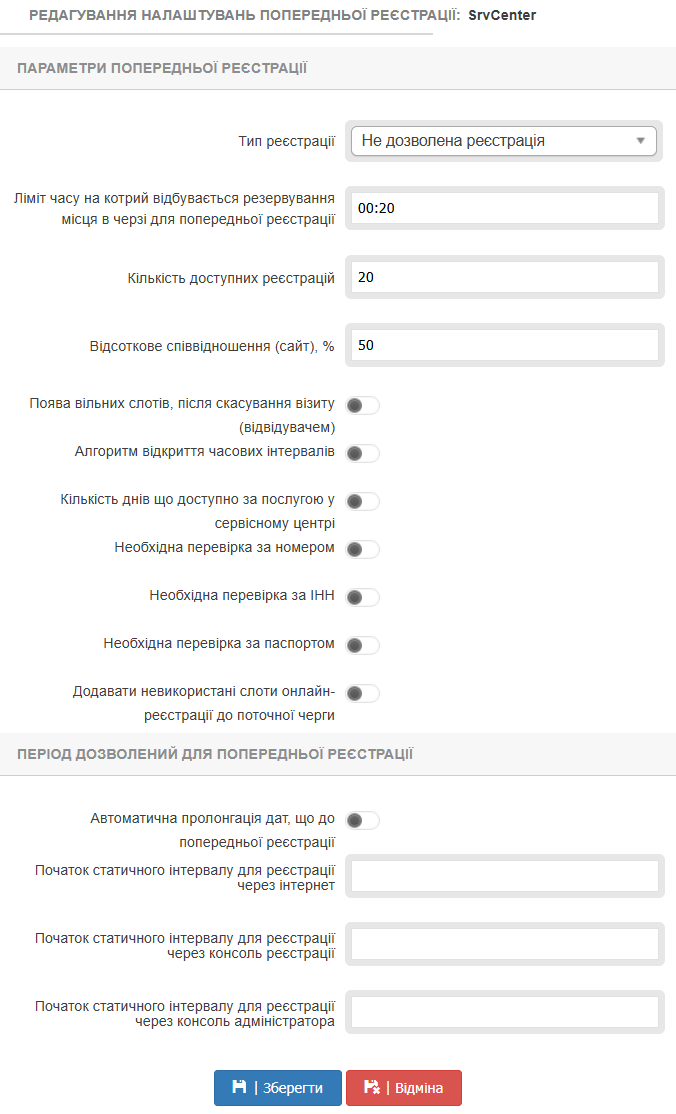Enable Алгоритм відкриття часових інтервалів switch
The width and height of the screenshot is (676, 1114).
pos(362,453)
